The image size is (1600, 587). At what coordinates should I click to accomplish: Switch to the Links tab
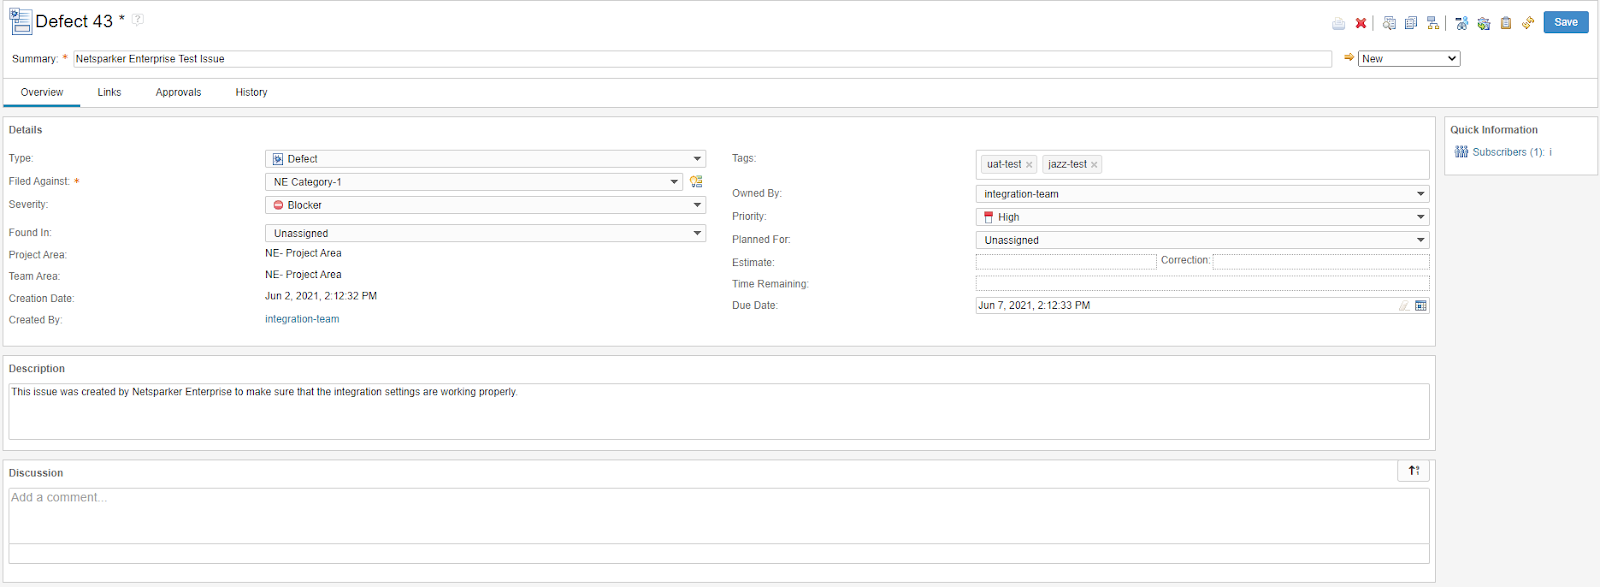(x=109, y=92)
